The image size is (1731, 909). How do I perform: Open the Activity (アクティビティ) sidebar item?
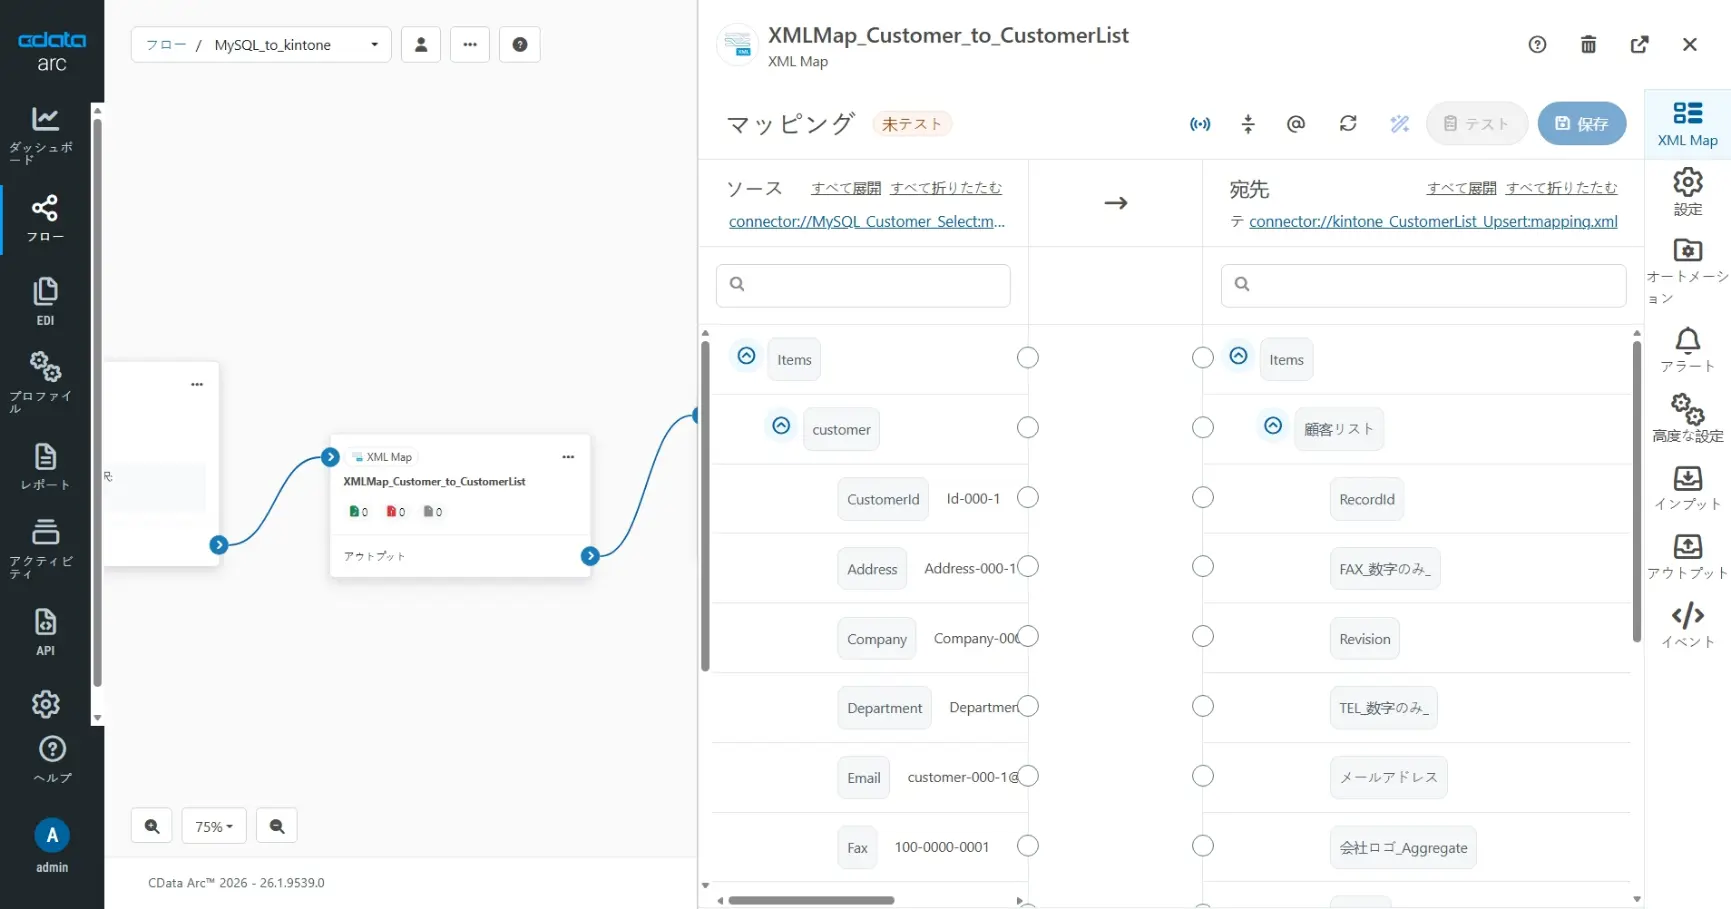click(x=45, y=548)
